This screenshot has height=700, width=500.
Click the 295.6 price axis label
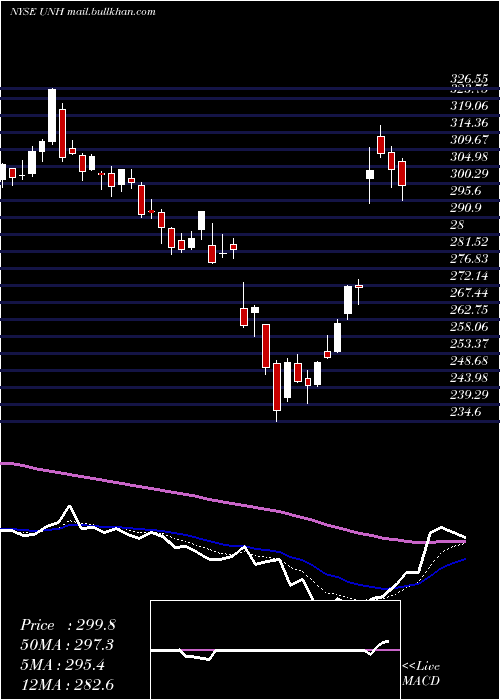click(x=466, y=191)
